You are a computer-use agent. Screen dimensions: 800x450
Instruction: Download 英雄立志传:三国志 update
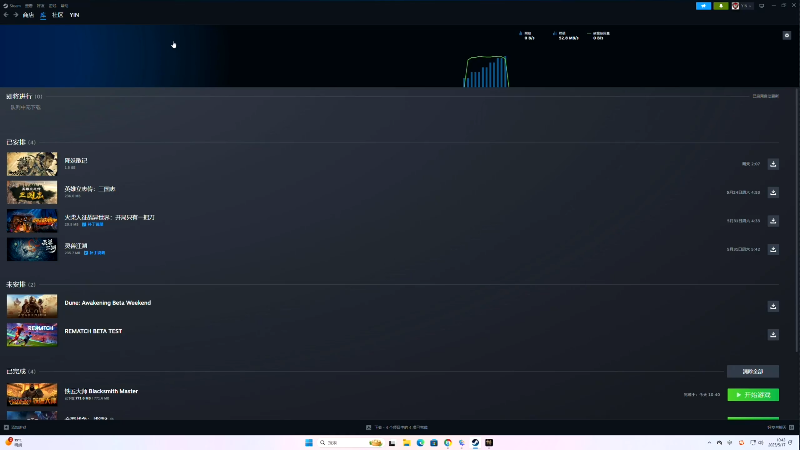coord(773,192)
